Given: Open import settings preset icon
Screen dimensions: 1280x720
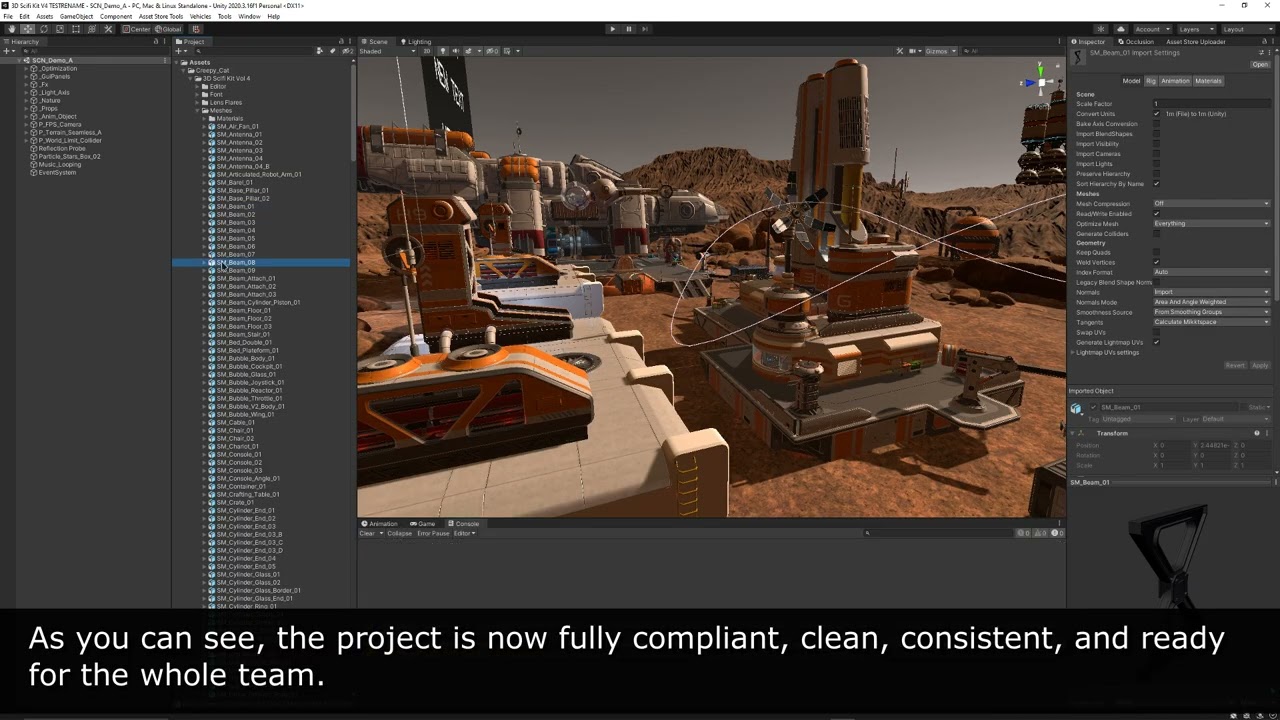Looking at the screenshot, I should pyautogui.click(x=1261, y=52).
